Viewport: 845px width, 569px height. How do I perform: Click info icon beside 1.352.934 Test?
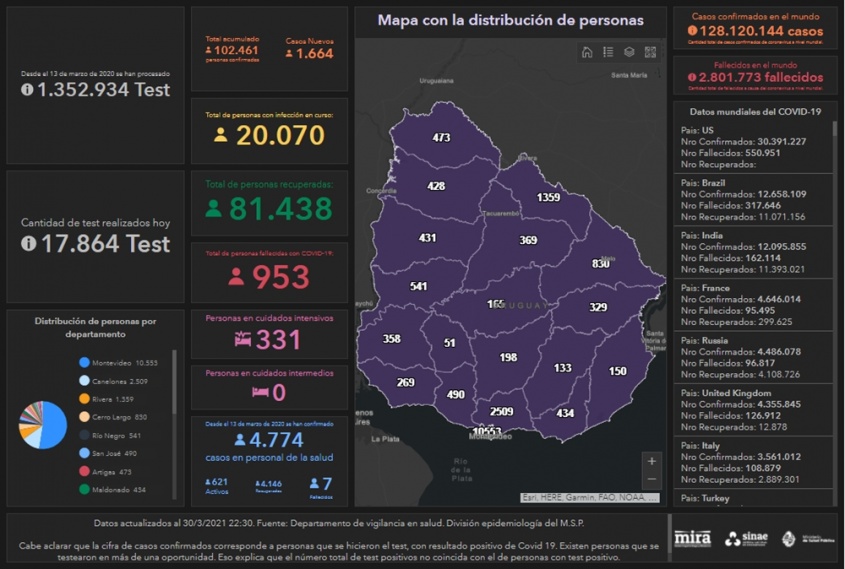pyautogui.click(x=28, y=90)
